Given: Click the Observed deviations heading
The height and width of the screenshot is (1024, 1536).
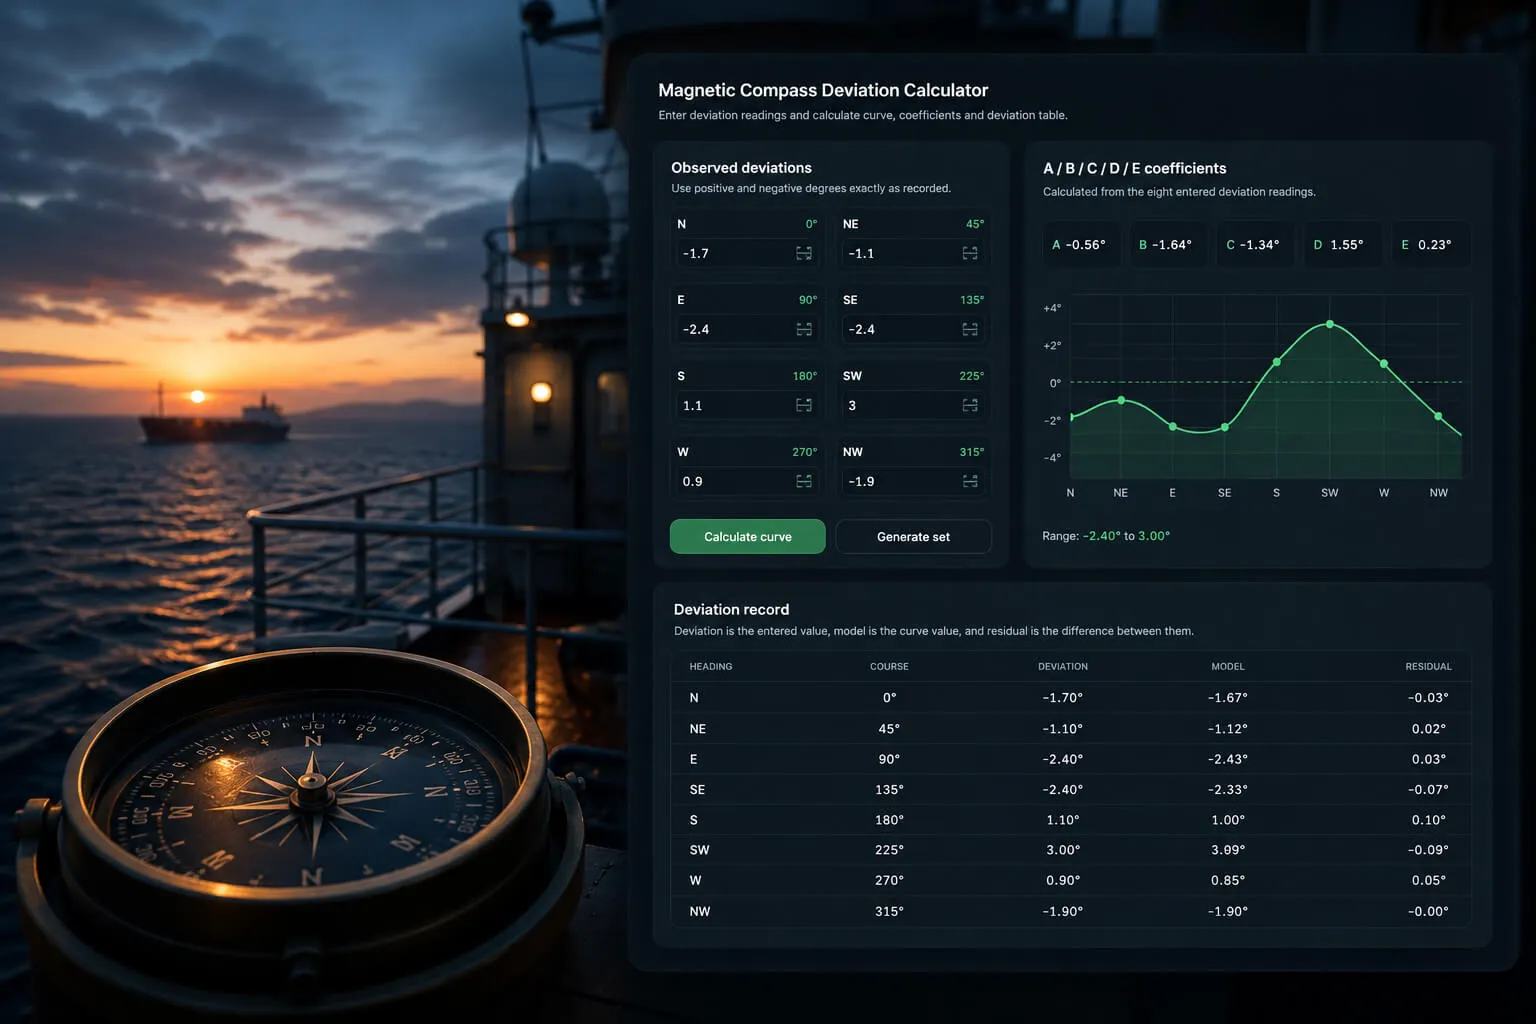Looking at the screenshot, I should pos(741,168).
